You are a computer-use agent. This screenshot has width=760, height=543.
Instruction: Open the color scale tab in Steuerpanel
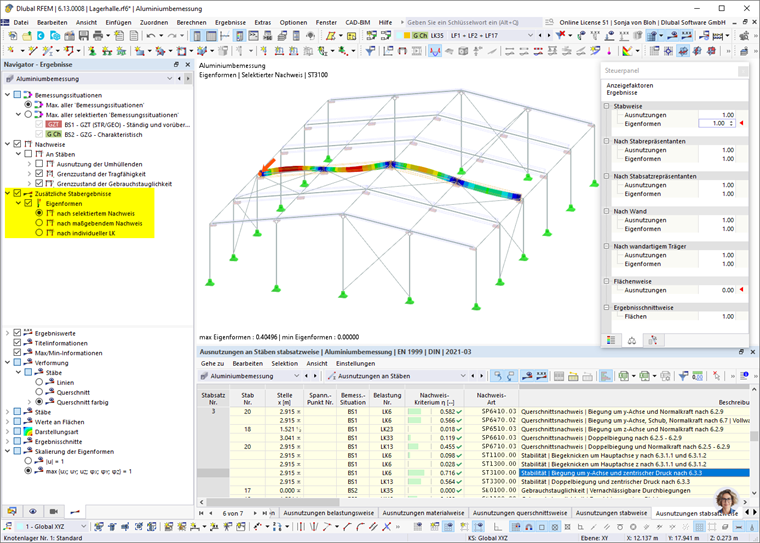point(613,340)
